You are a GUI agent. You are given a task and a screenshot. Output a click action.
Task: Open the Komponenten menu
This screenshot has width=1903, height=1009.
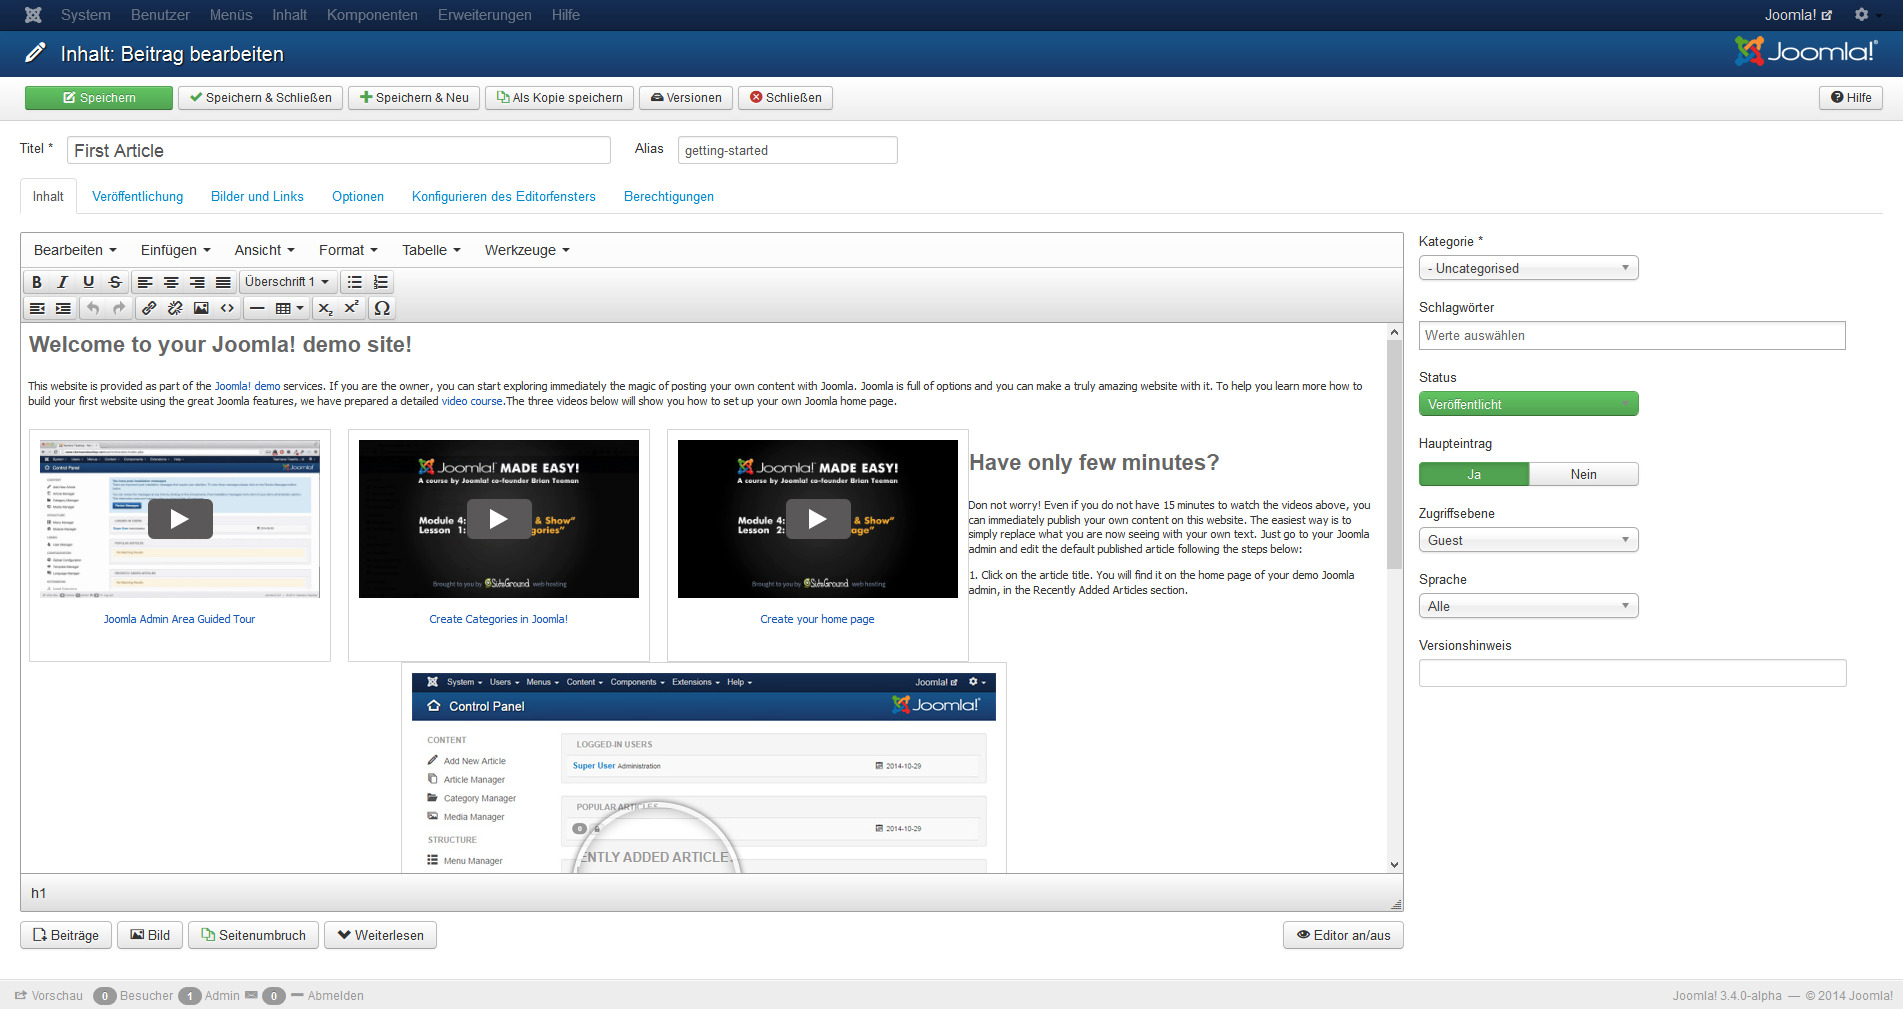point(372,15)
